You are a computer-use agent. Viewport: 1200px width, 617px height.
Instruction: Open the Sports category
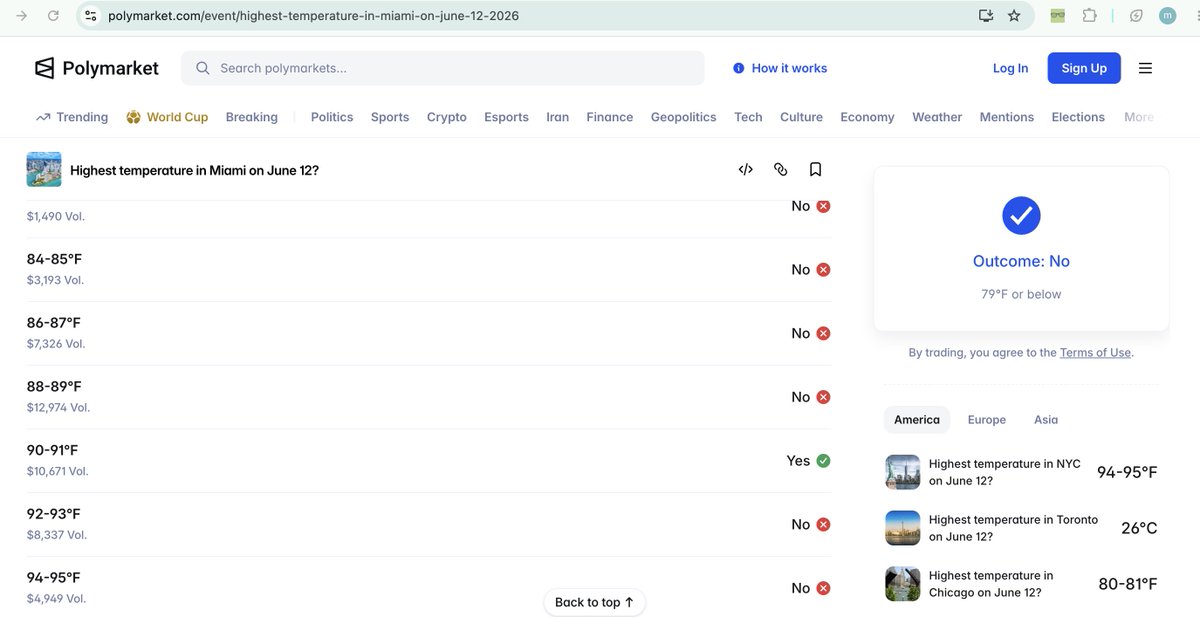[390, 117]
